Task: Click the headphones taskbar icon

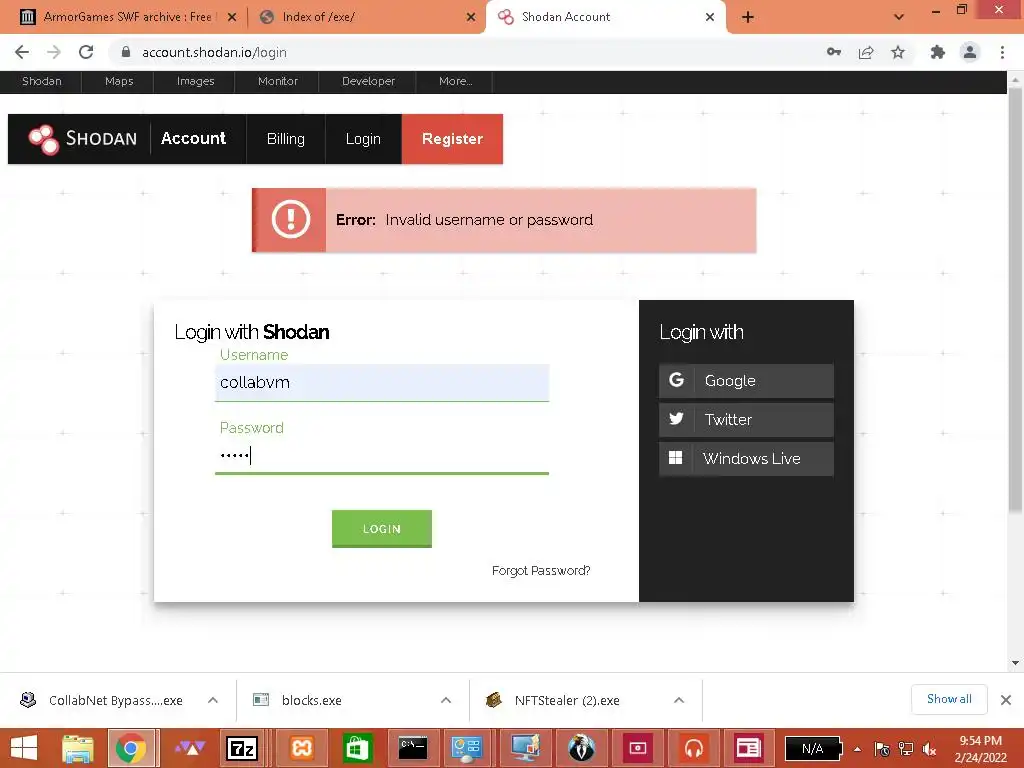Action: (694, 748)
